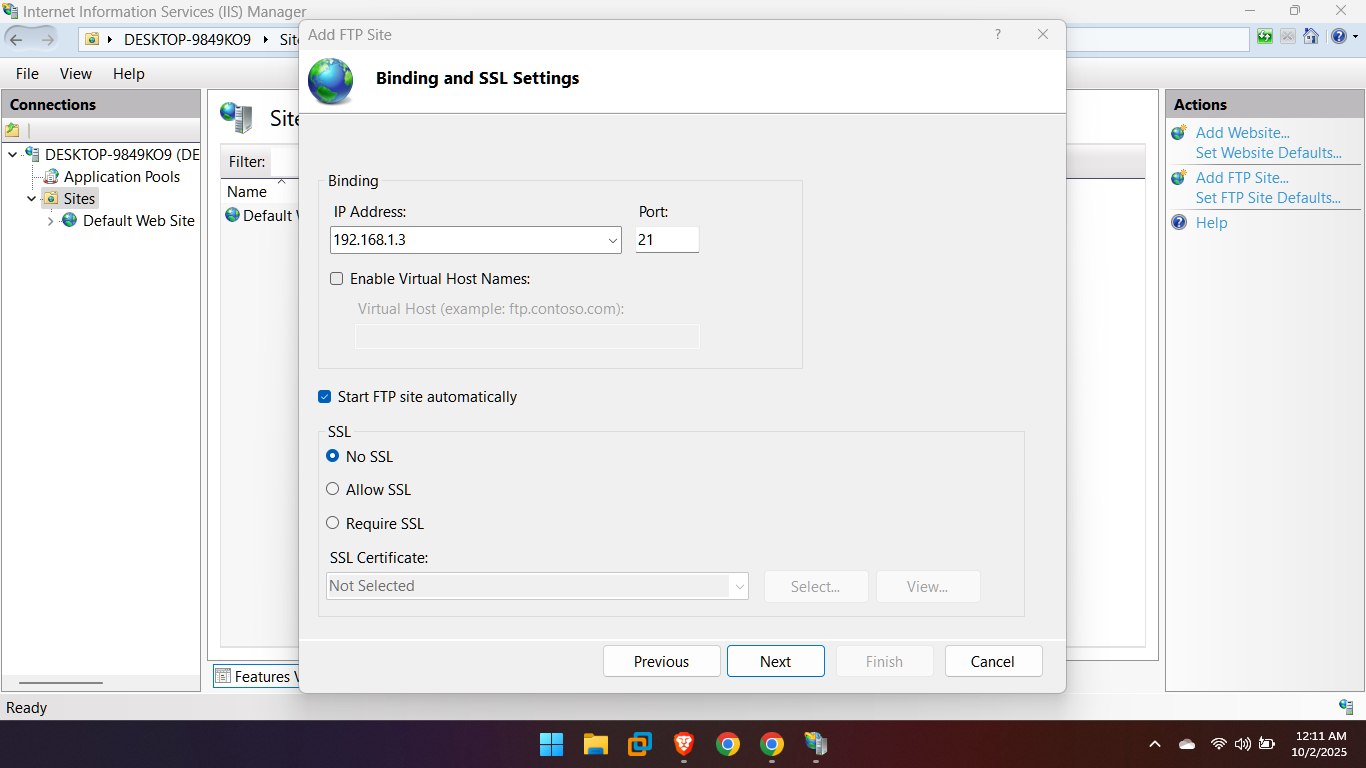Image resolution: width=1366 pixels, height=768 pixels.
Task: Open the IP Address dropdown
Action: pos(612,240)
